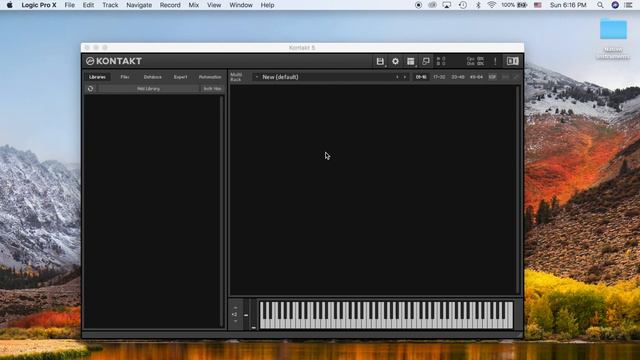
Task: Open the Apple menu
Action: (x=9, y=5)
